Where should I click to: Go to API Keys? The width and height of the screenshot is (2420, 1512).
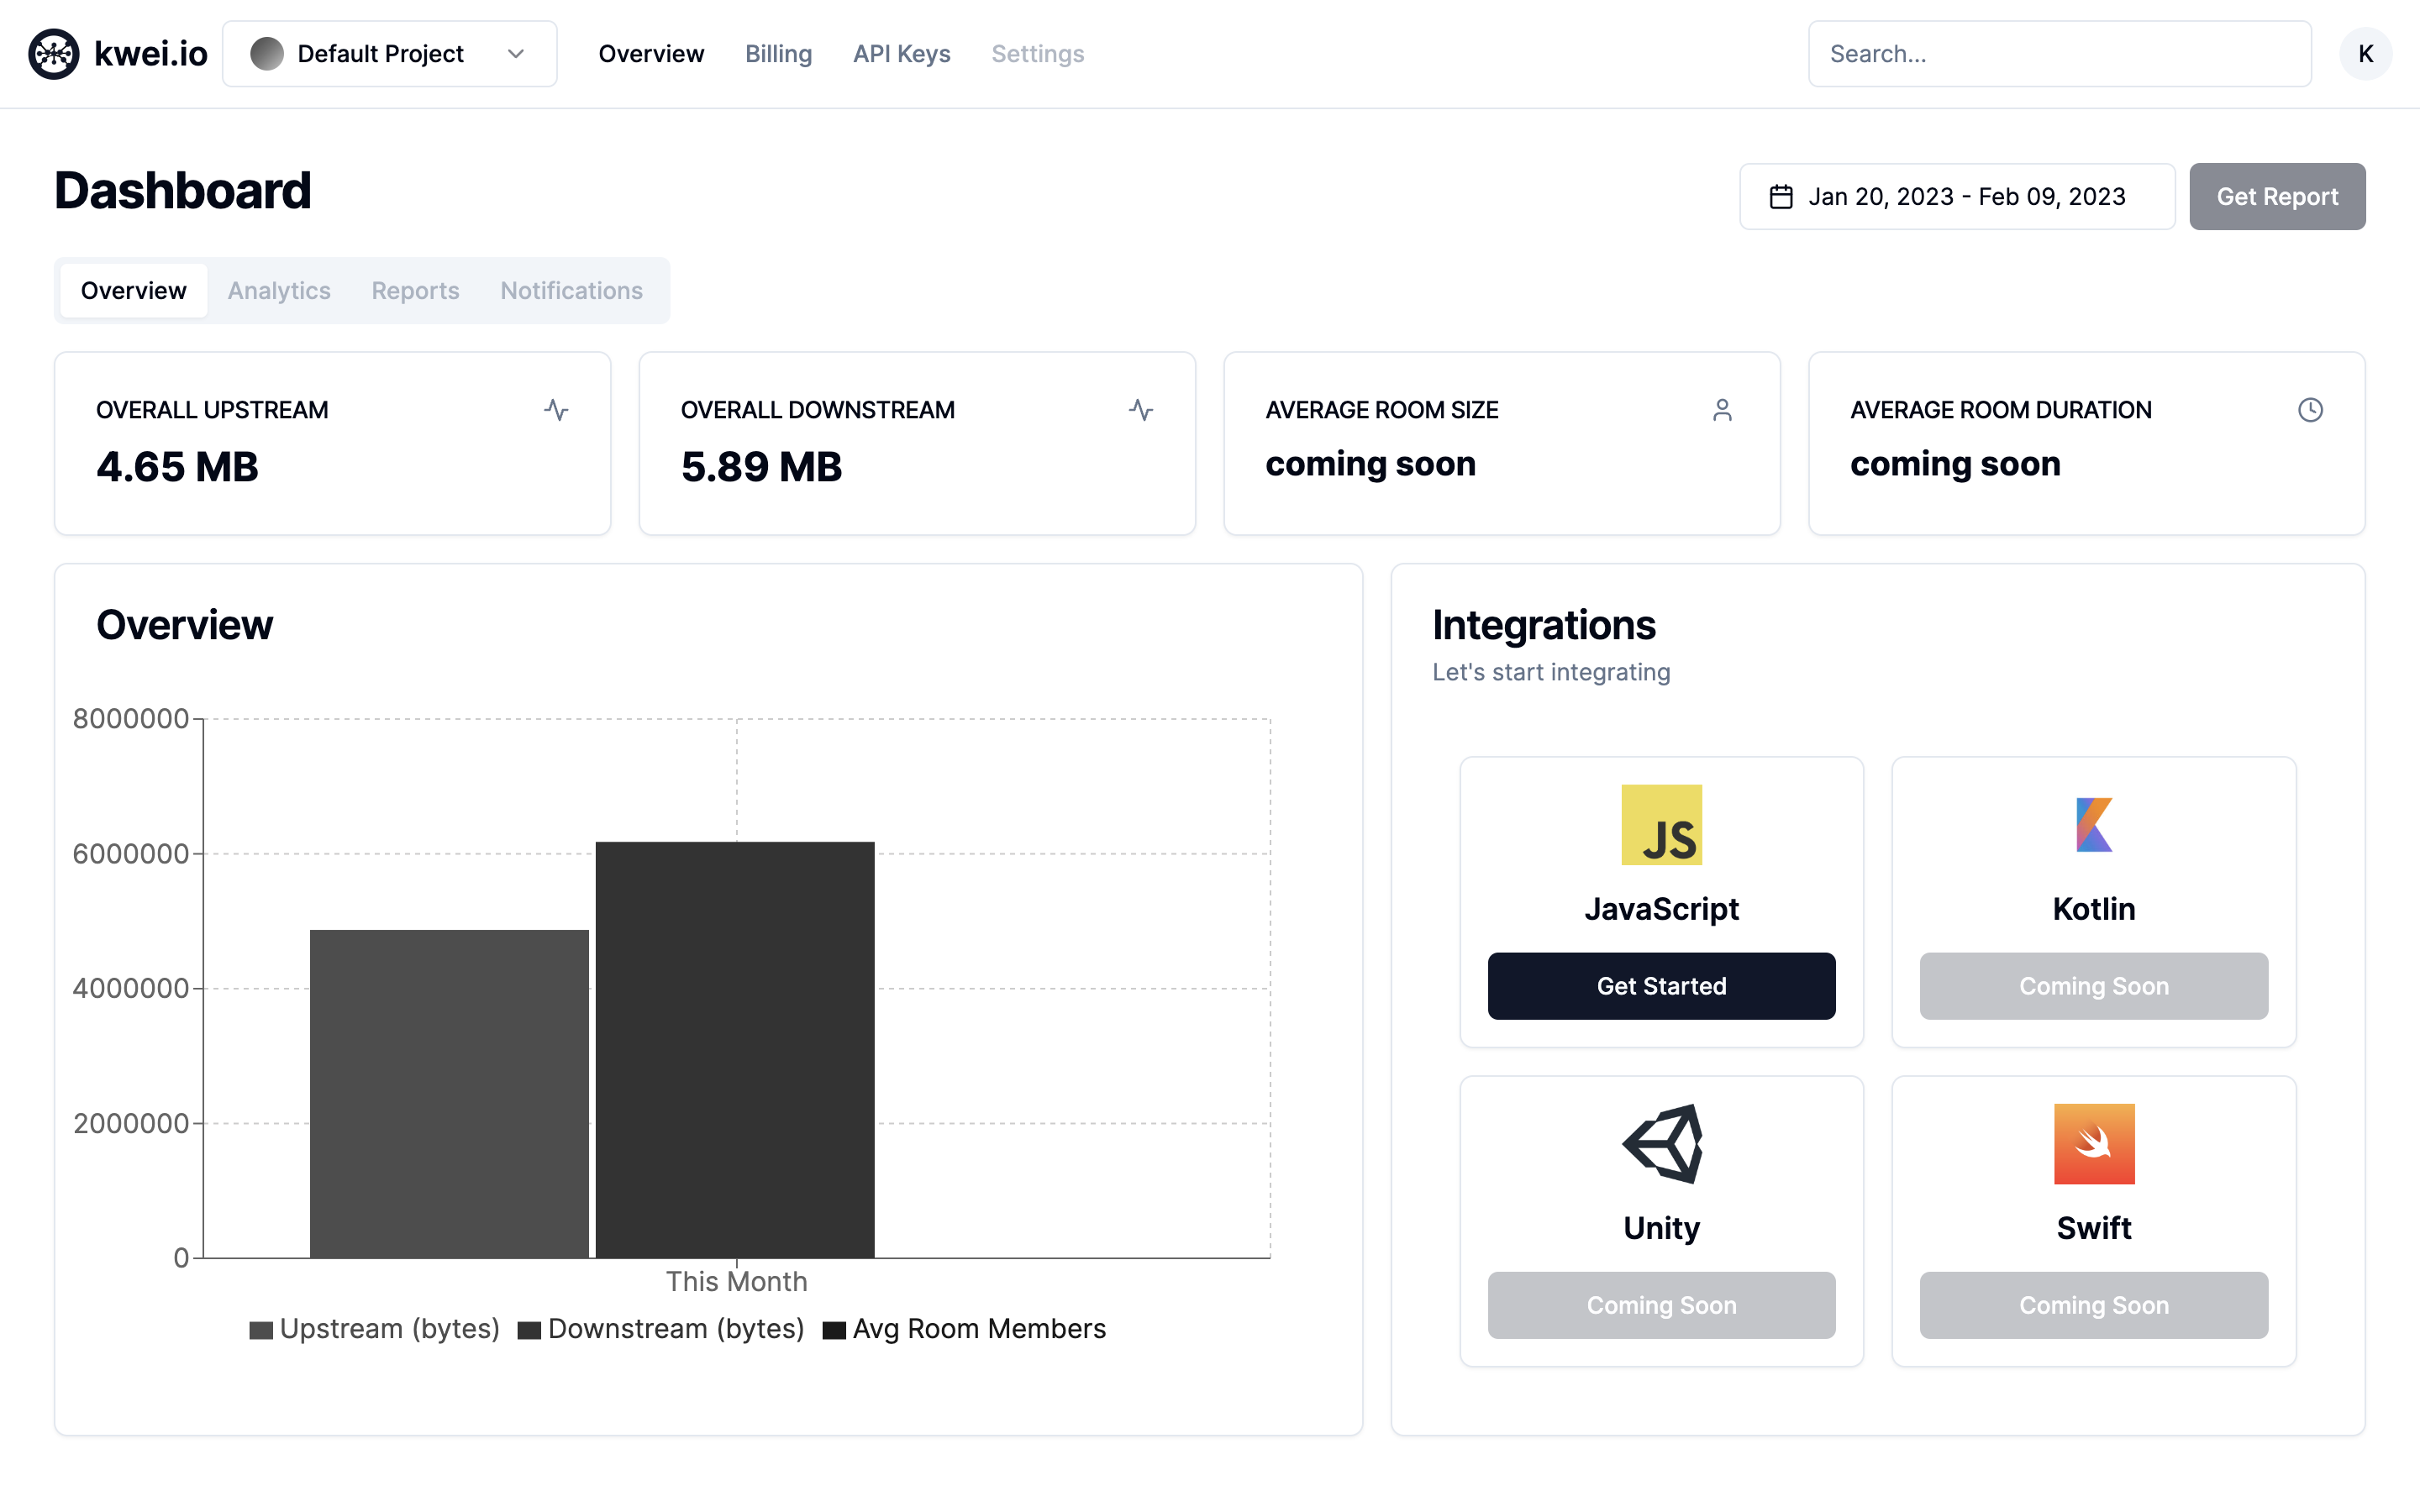coord(901,54)
